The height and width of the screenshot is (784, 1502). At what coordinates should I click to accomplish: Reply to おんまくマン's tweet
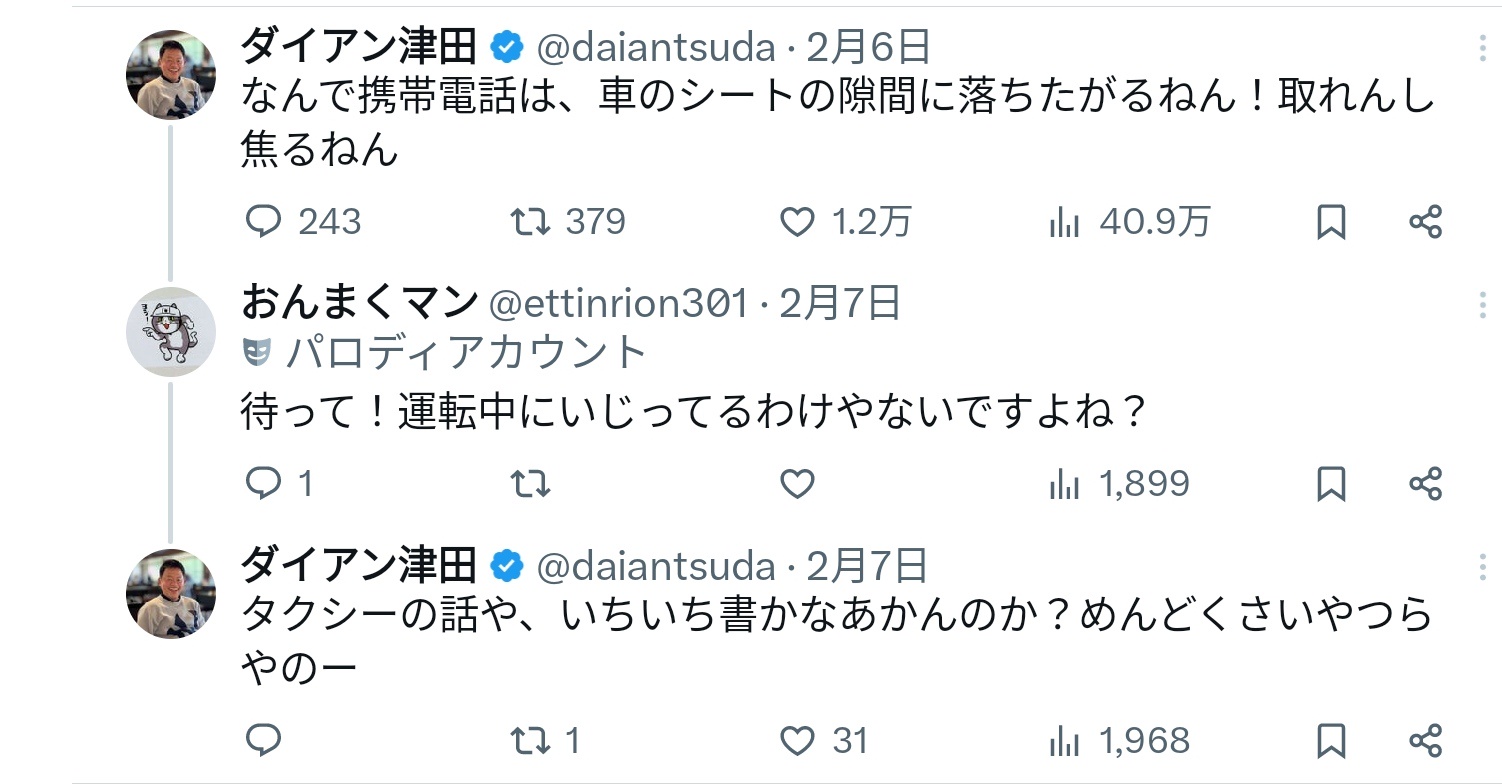[264, 484]
